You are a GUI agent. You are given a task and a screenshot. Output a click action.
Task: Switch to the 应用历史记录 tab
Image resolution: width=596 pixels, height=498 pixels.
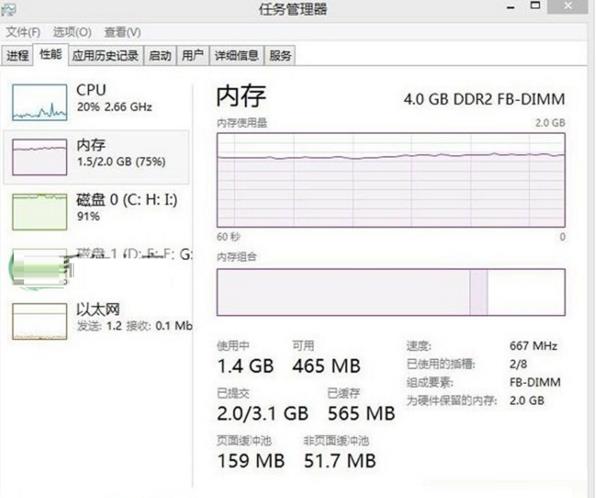point(105,56)
